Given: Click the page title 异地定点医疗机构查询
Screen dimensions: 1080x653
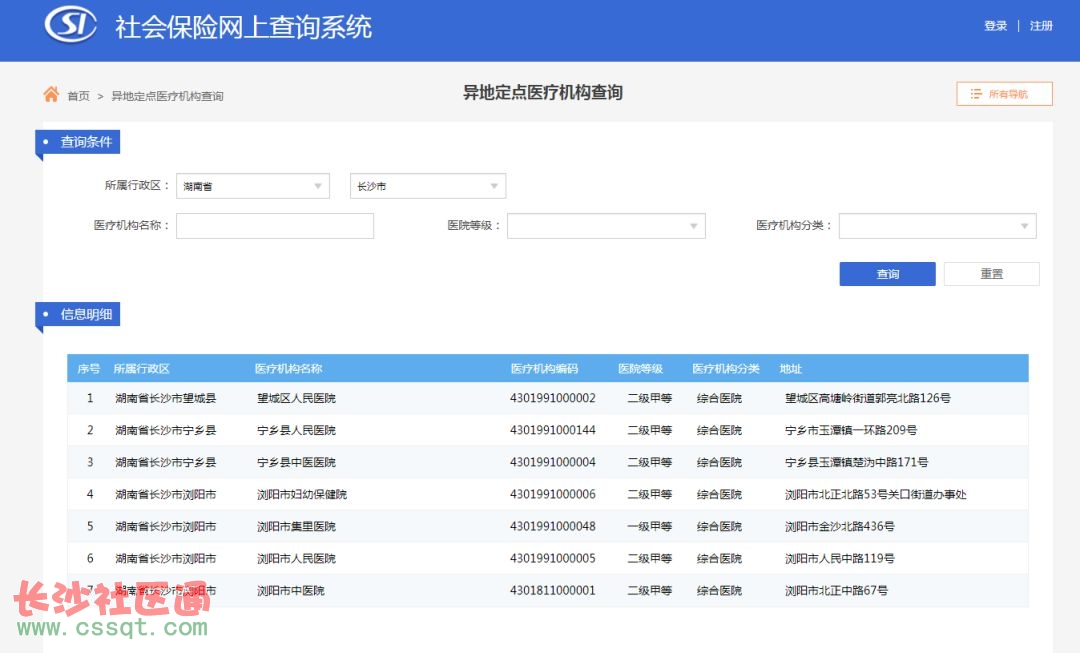Looking at the screenshot, I should [543, 92].
